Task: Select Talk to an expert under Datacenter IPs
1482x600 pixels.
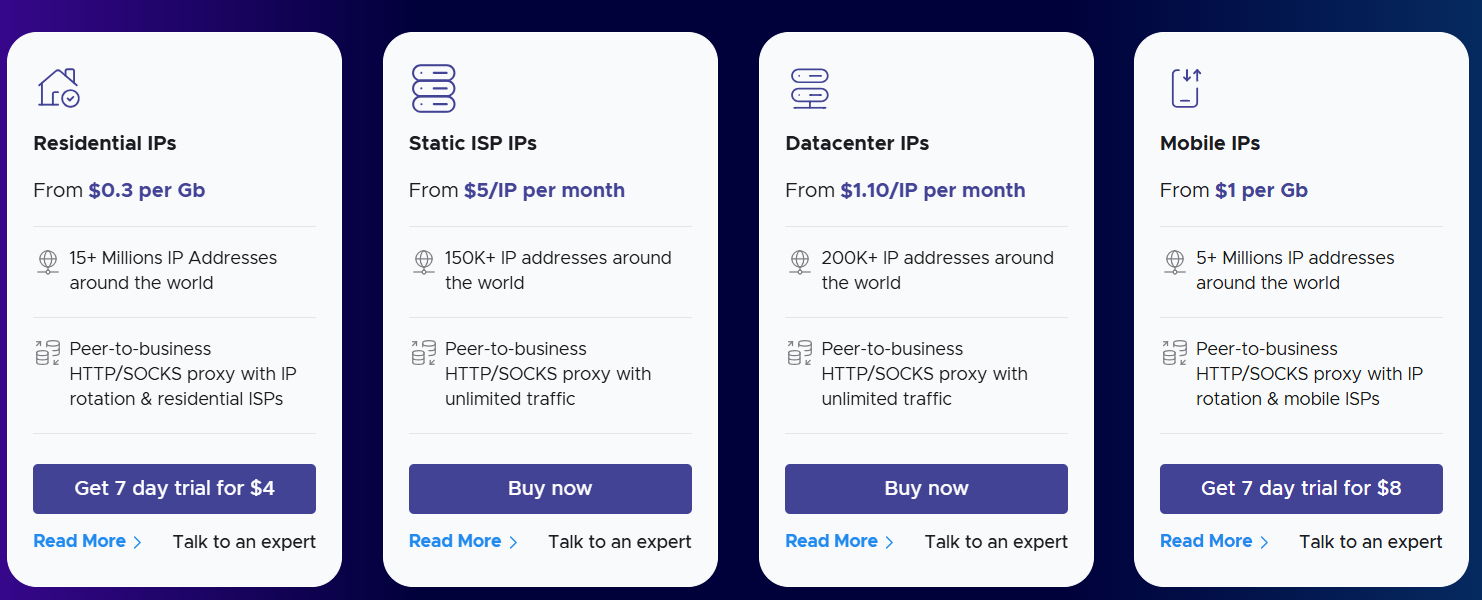Action: coord(996,542)
